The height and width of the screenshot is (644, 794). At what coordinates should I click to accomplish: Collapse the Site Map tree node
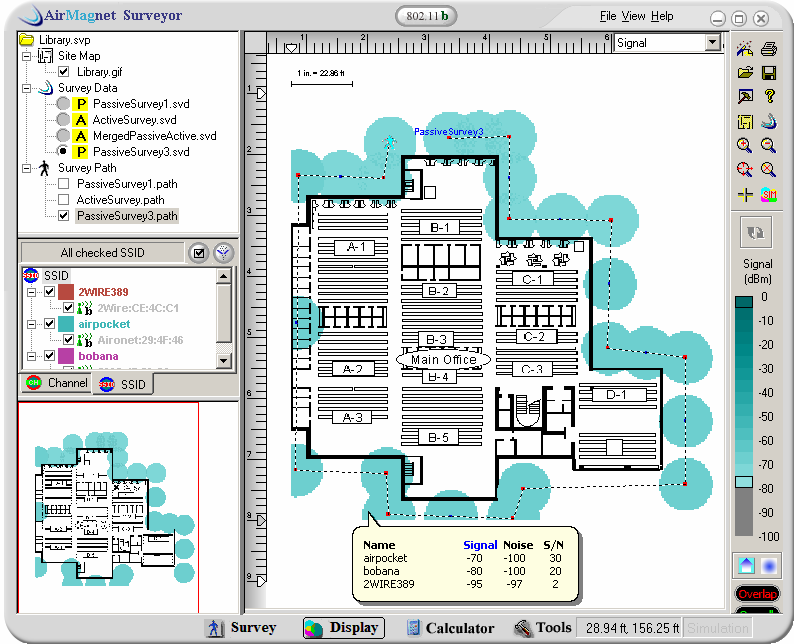(26, 56)
